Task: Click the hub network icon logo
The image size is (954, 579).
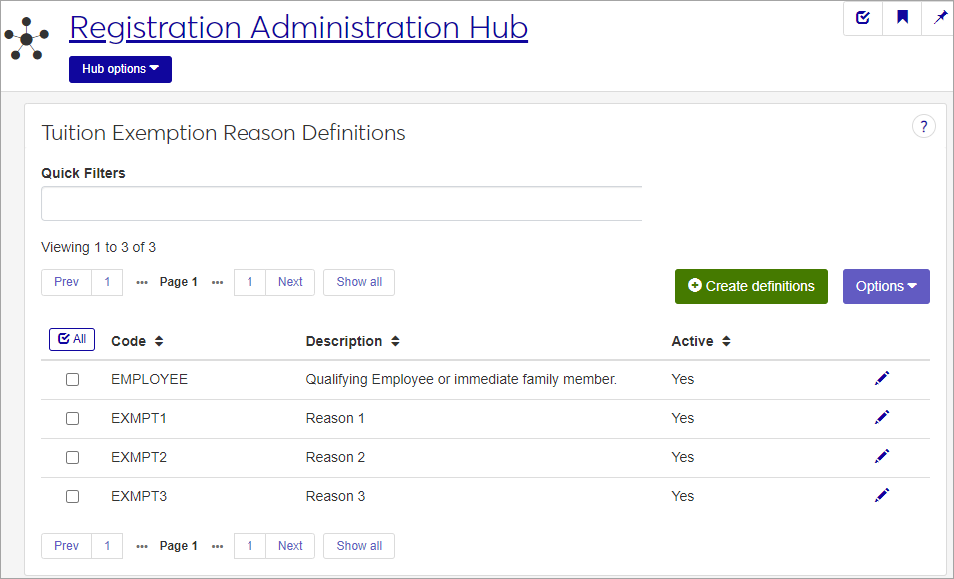Action: 26,39
